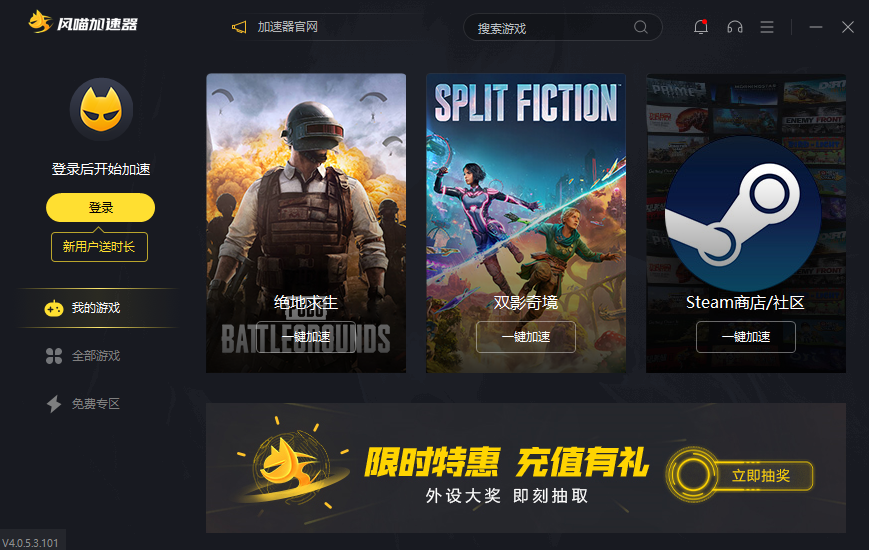Click 新用户送时长 promo button
Viewport: 869px width, 550px height.
coord(99,247)
